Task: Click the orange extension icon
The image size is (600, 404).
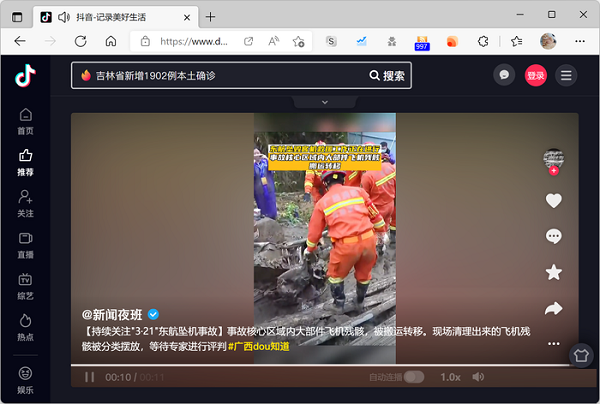Action: (x=452, y=41)
